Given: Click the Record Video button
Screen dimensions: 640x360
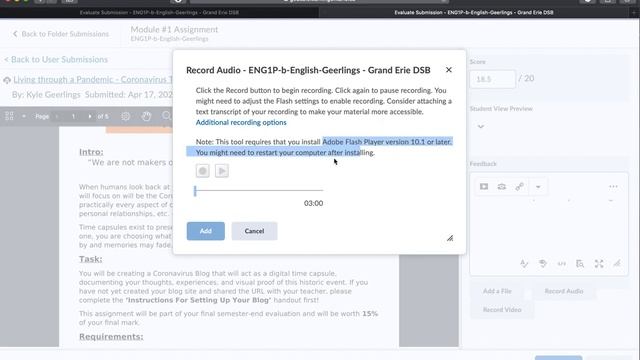Looking at the screenshot, I should (x=502, y=310).
